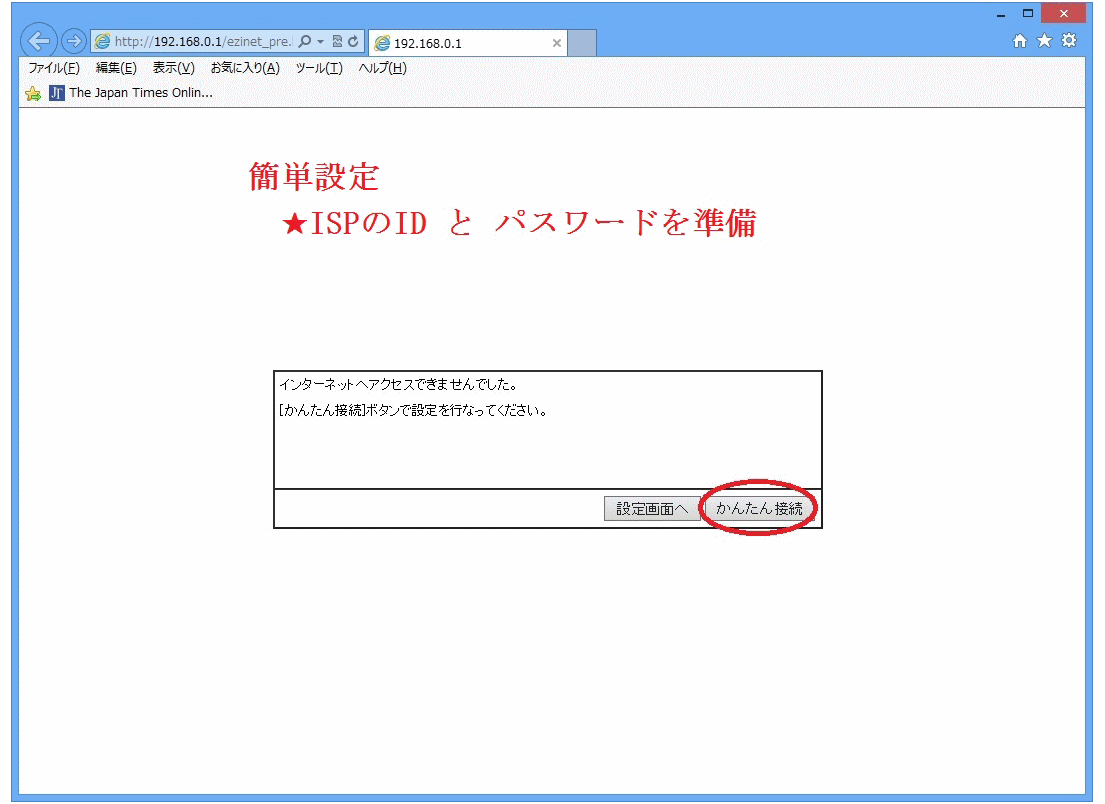
Task: Open Favorites star icon at top right
Action: point(1044,41)
